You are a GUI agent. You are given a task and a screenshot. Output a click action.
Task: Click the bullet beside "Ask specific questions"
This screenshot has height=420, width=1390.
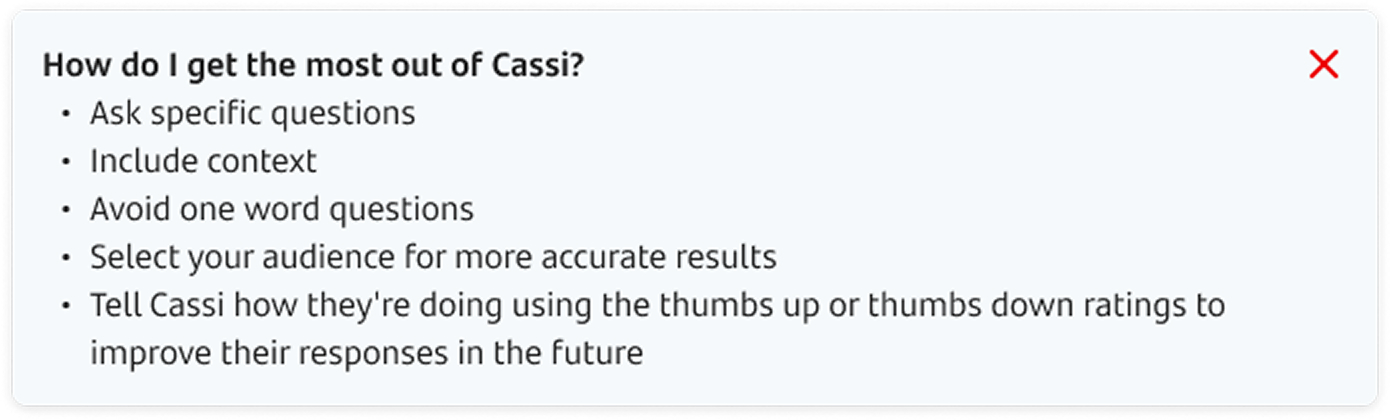[x=66, y=114]
